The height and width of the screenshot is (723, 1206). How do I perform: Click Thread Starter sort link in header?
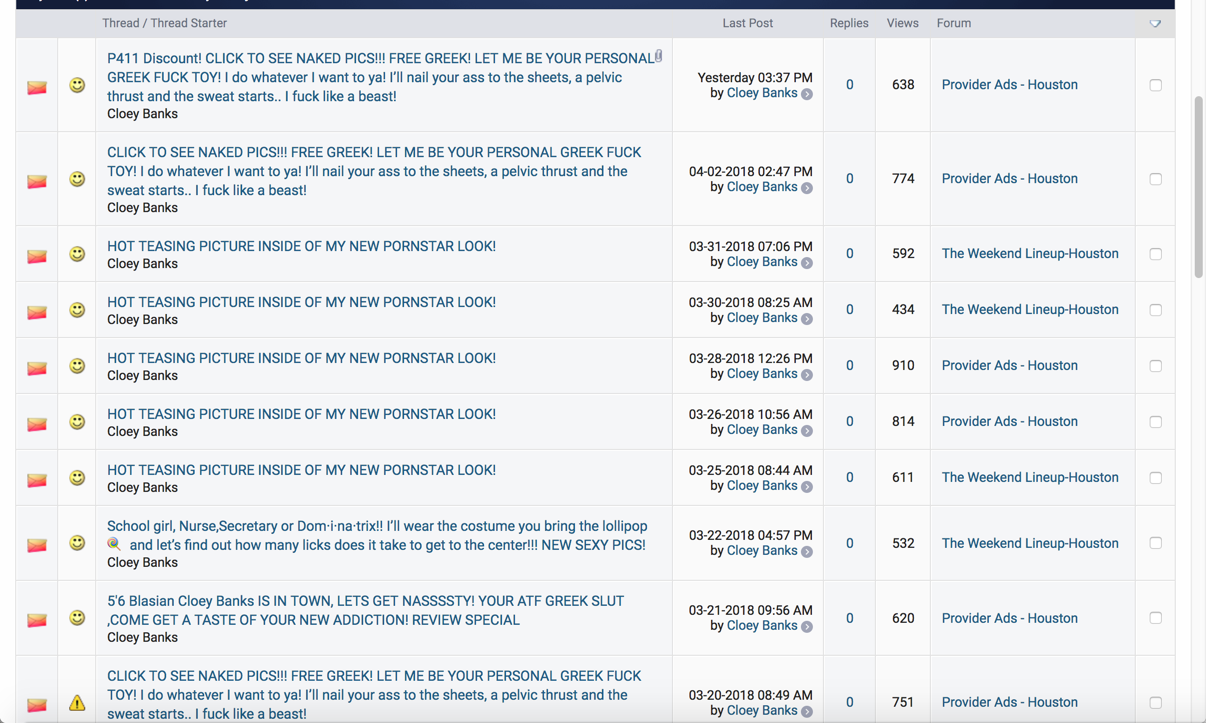(188, 23)
